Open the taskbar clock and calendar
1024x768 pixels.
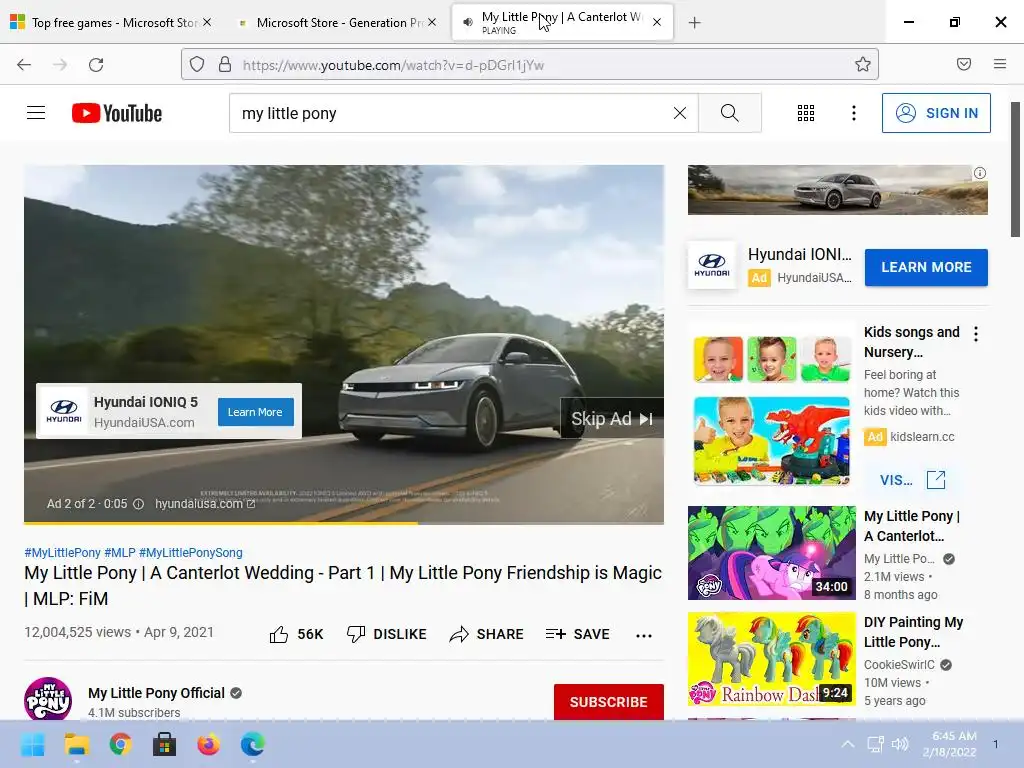(950, 744)
